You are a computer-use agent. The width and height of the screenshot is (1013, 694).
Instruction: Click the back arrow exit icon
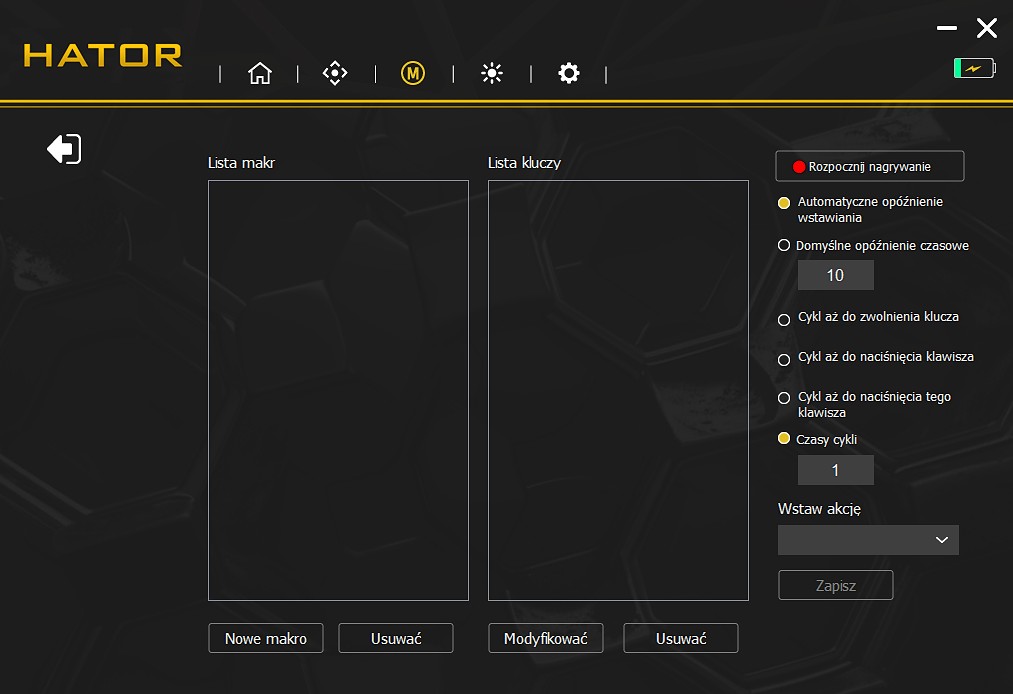coord(63,148)
